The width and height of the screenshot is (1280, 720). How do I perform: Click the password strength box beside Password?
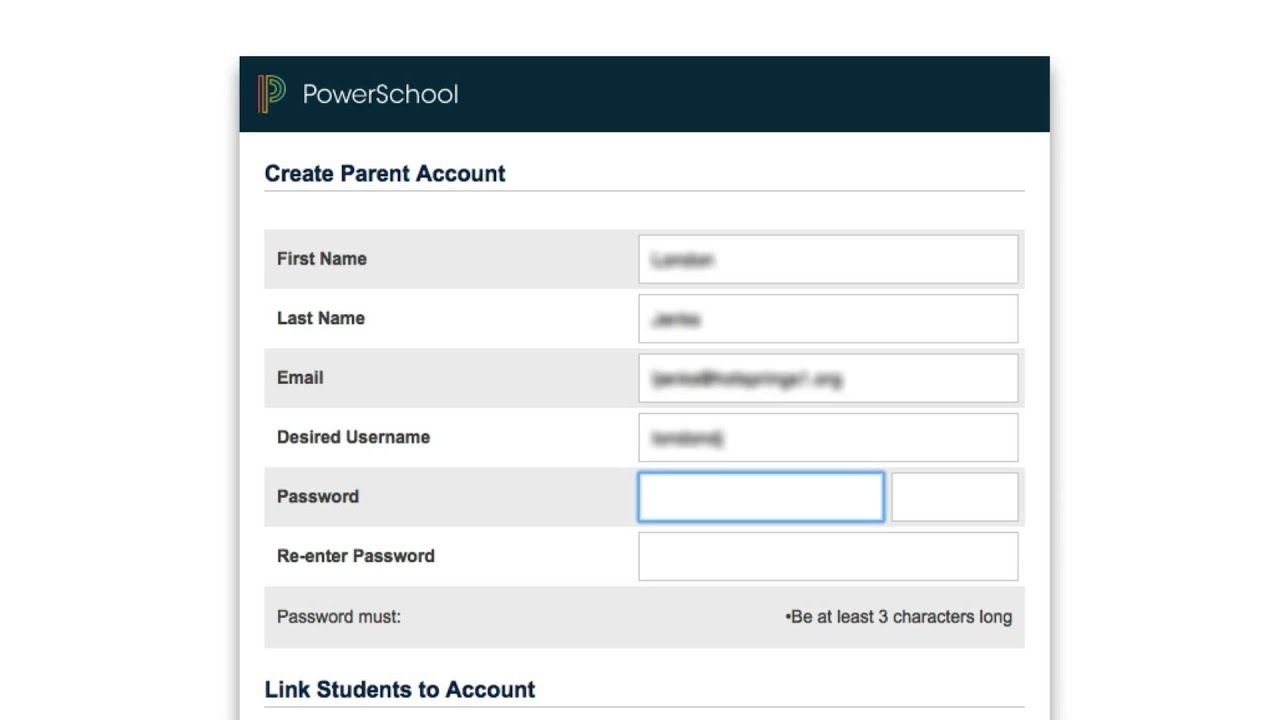click(x=954, y=497)
